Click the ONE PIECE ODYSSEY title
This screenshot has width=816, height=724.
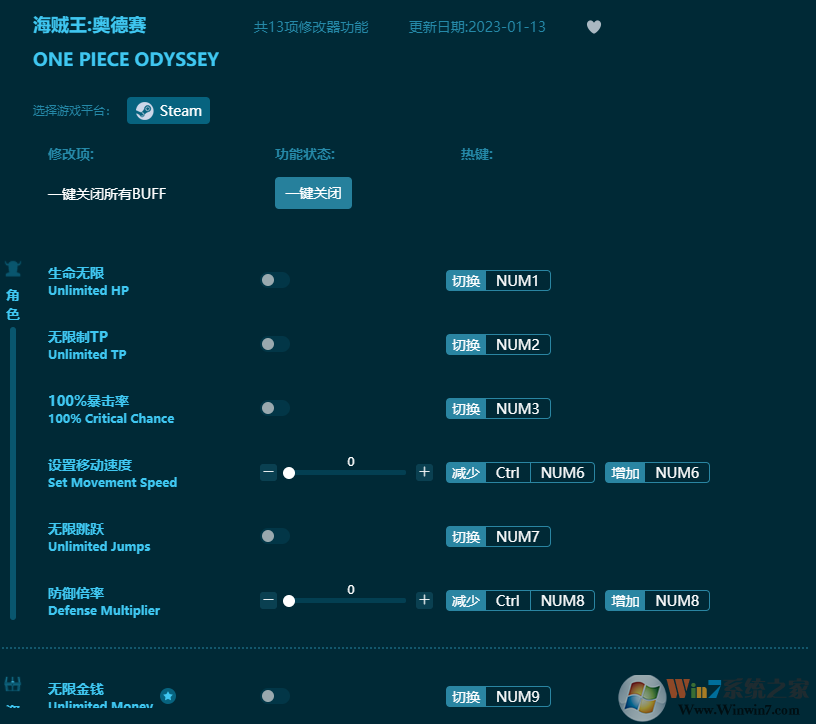coord(126,59)
